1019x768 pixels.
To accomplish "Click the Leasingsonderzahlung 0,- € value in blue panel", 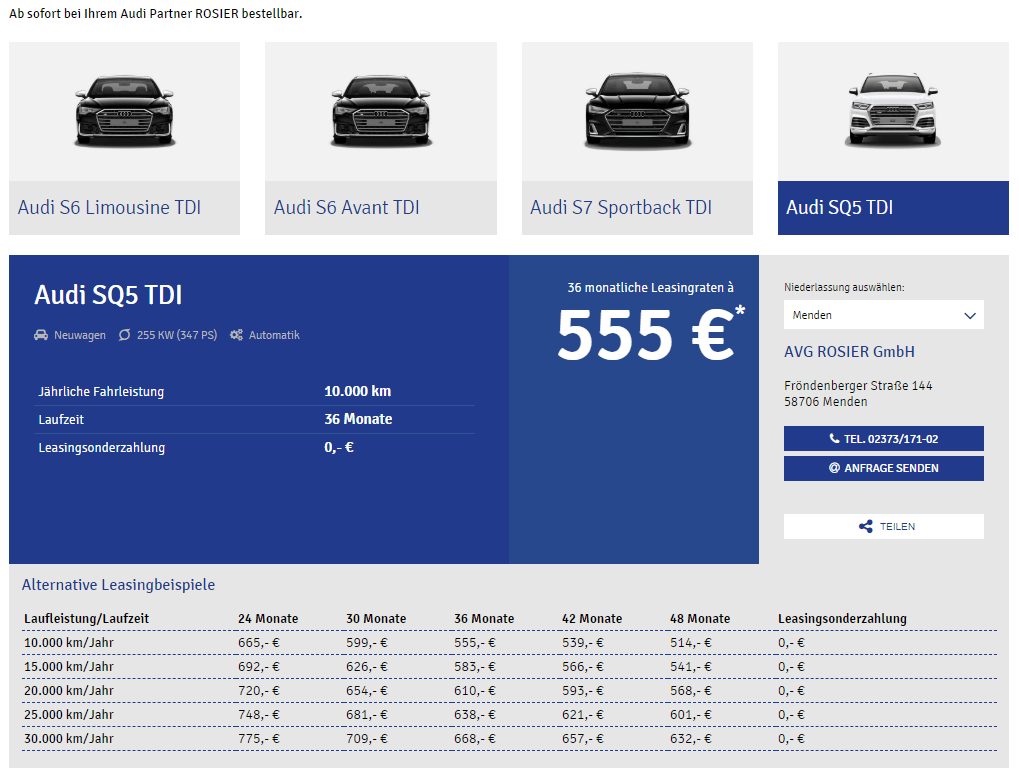I will click(339, 447).
